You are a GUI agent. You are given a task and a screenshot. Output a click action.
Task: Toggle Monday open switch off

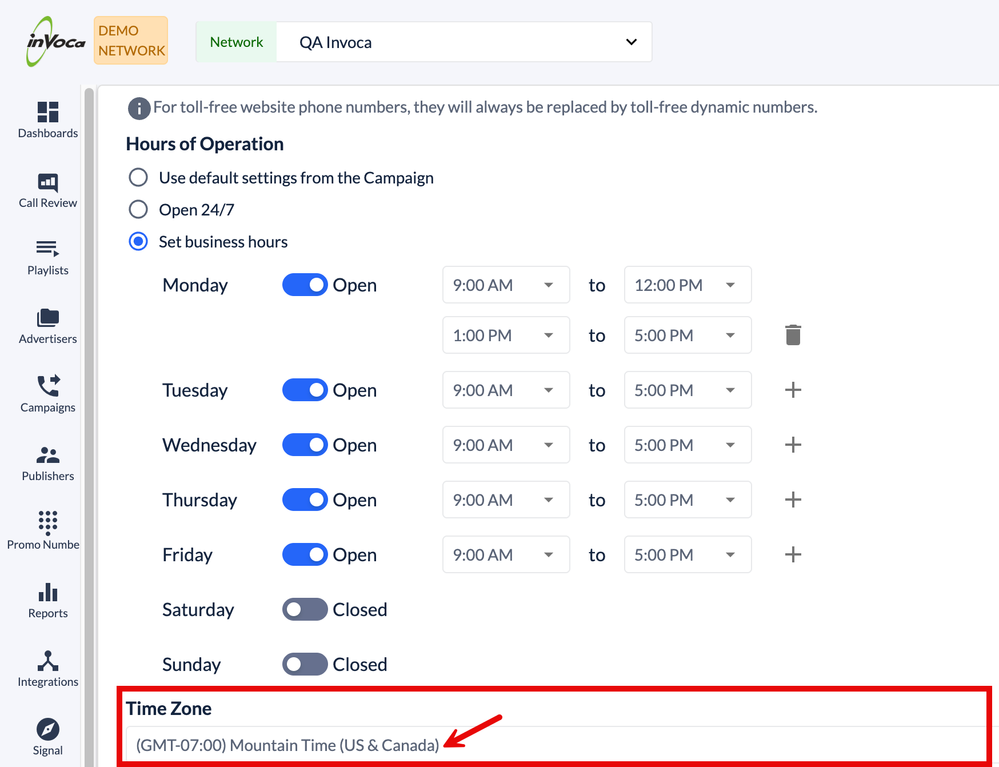coord(305,285)
